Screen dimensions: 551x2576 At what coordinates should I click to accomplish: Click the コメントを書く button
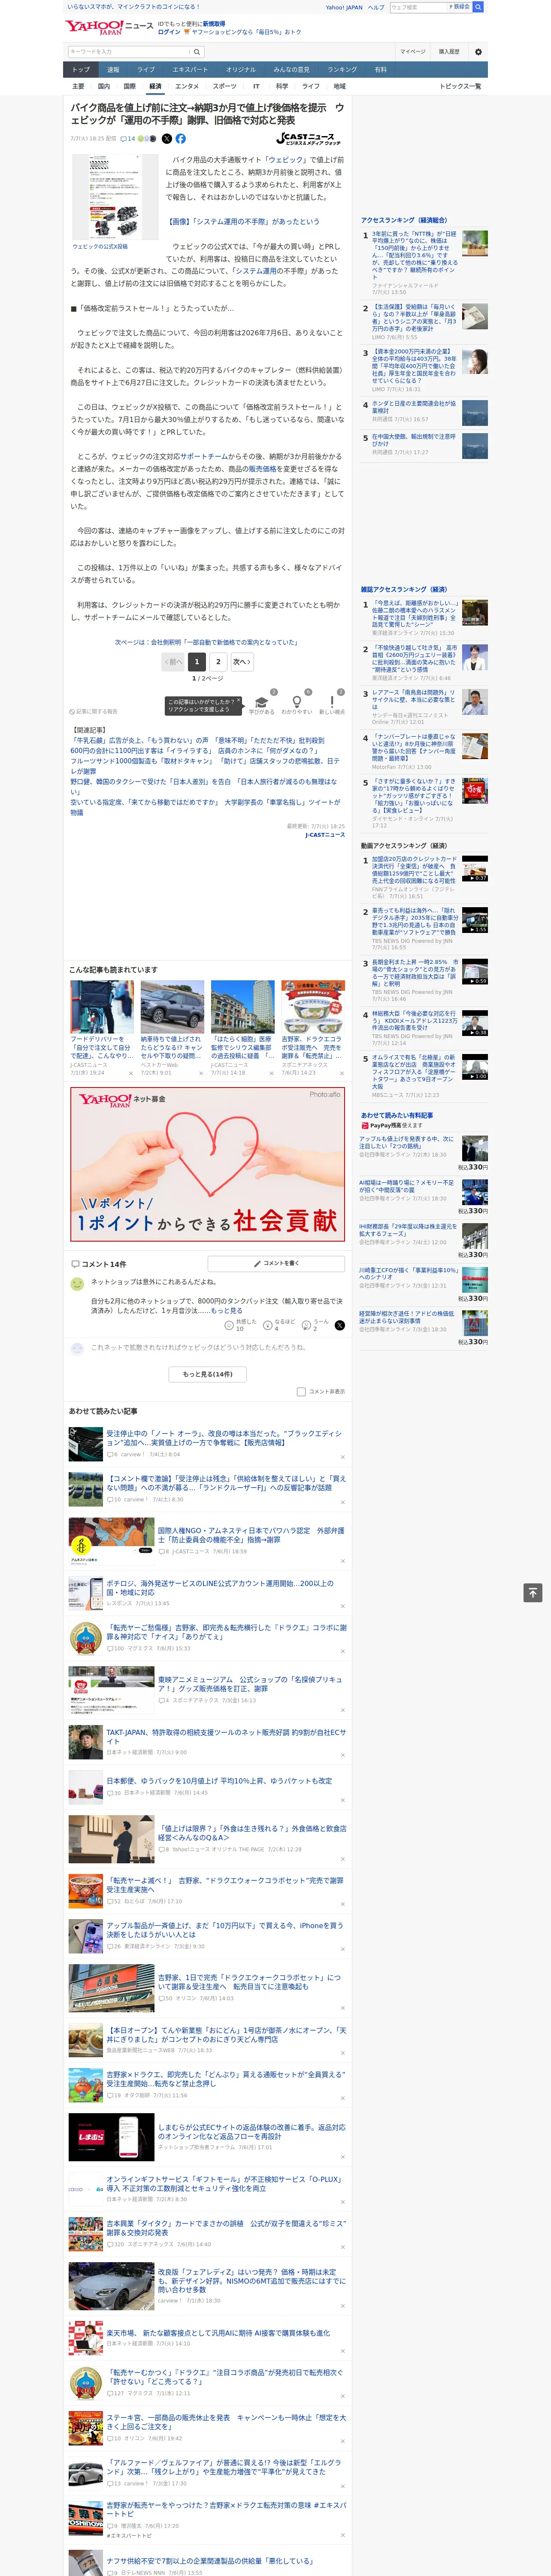point(276,1263)
